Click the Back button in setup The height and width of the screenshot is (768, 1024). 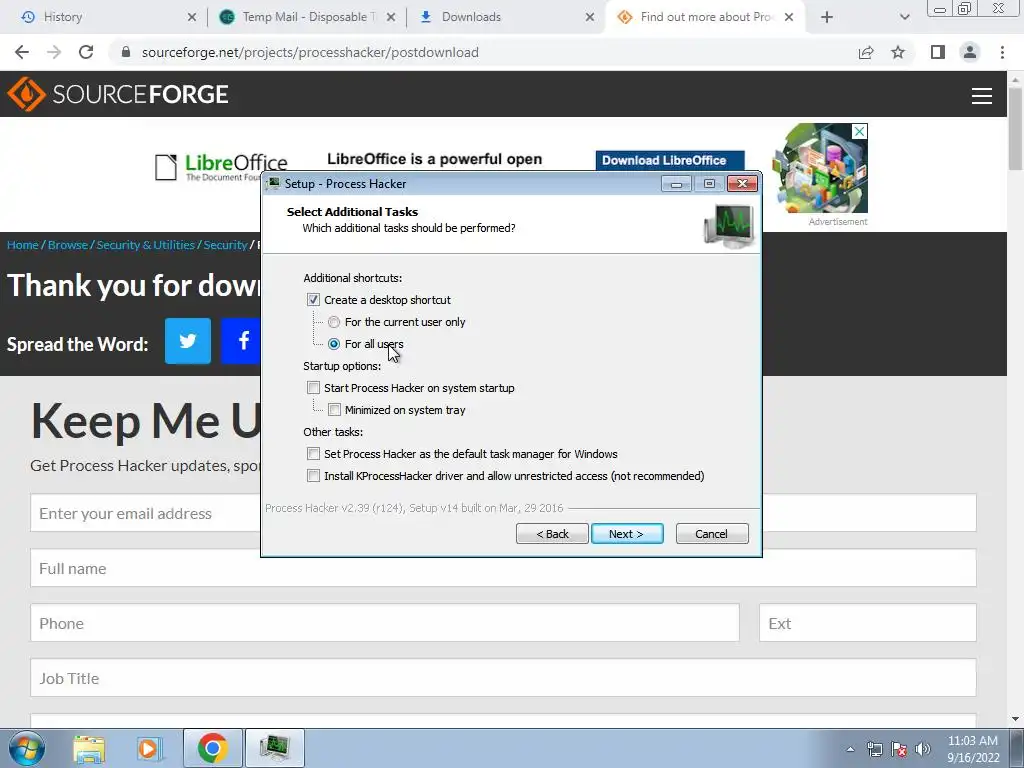click(x=552, y=534)
